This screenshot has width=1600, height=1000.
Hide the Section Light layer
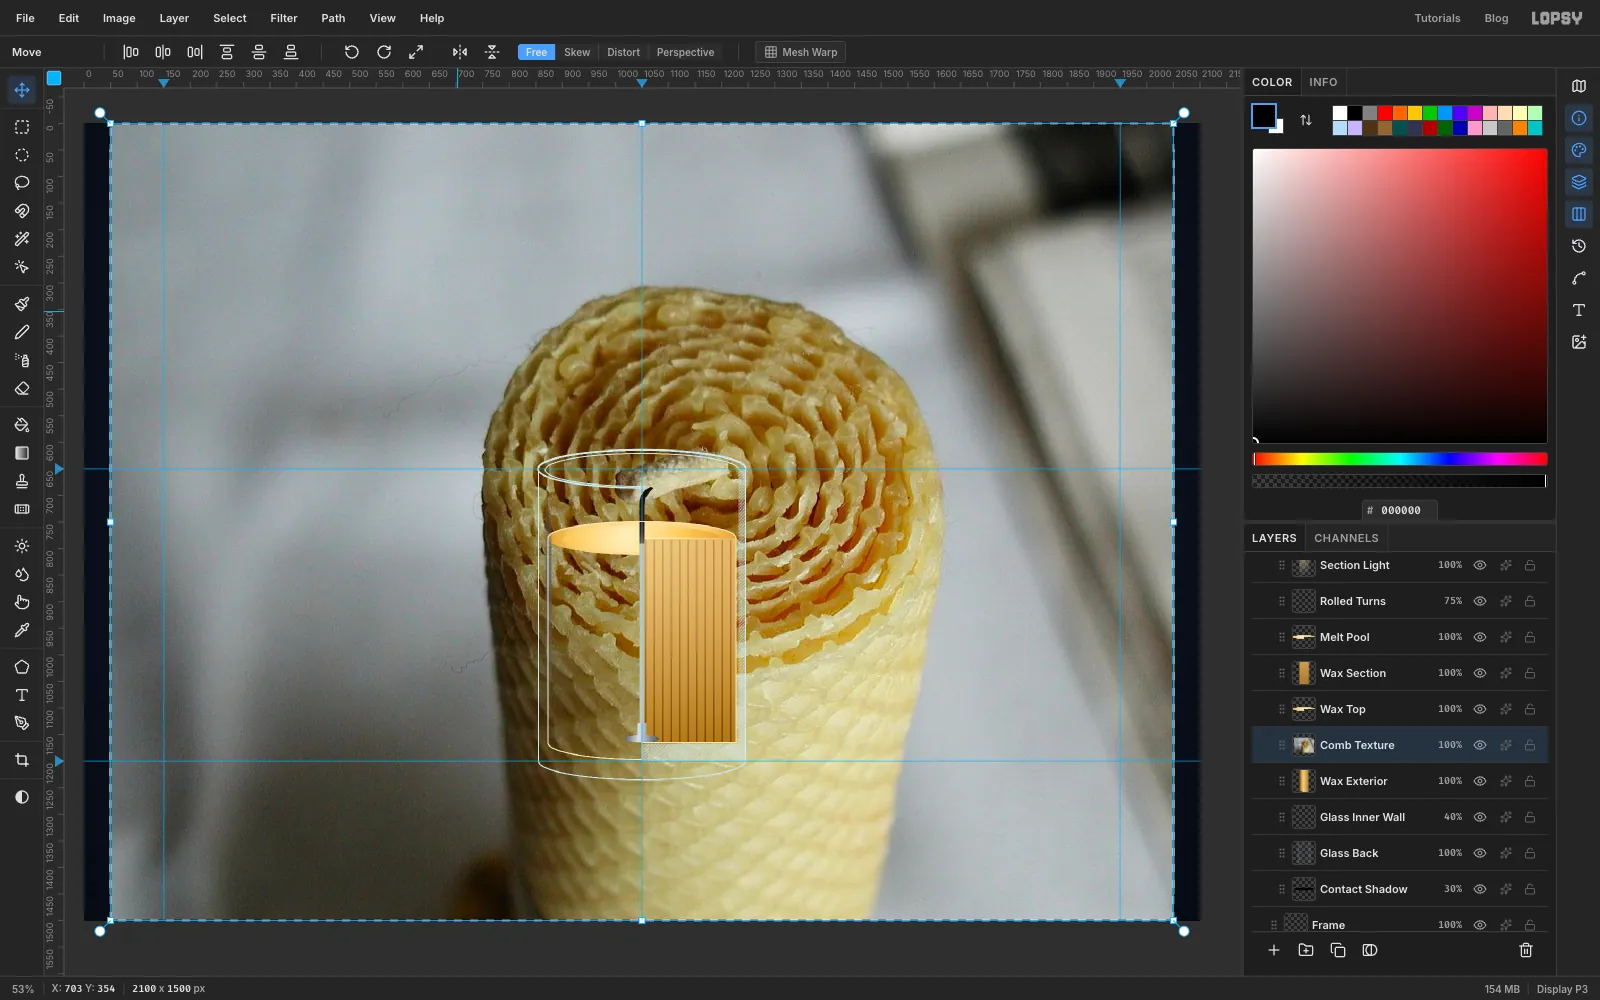[1480, 565]
